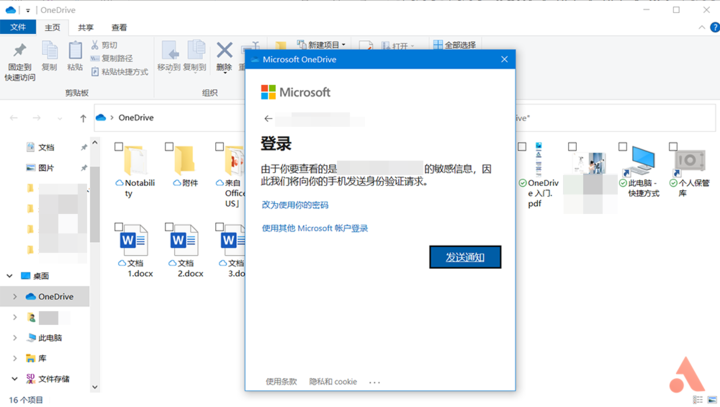
Task: Click the Copy path ribbon item
Action: pos(112,58)
